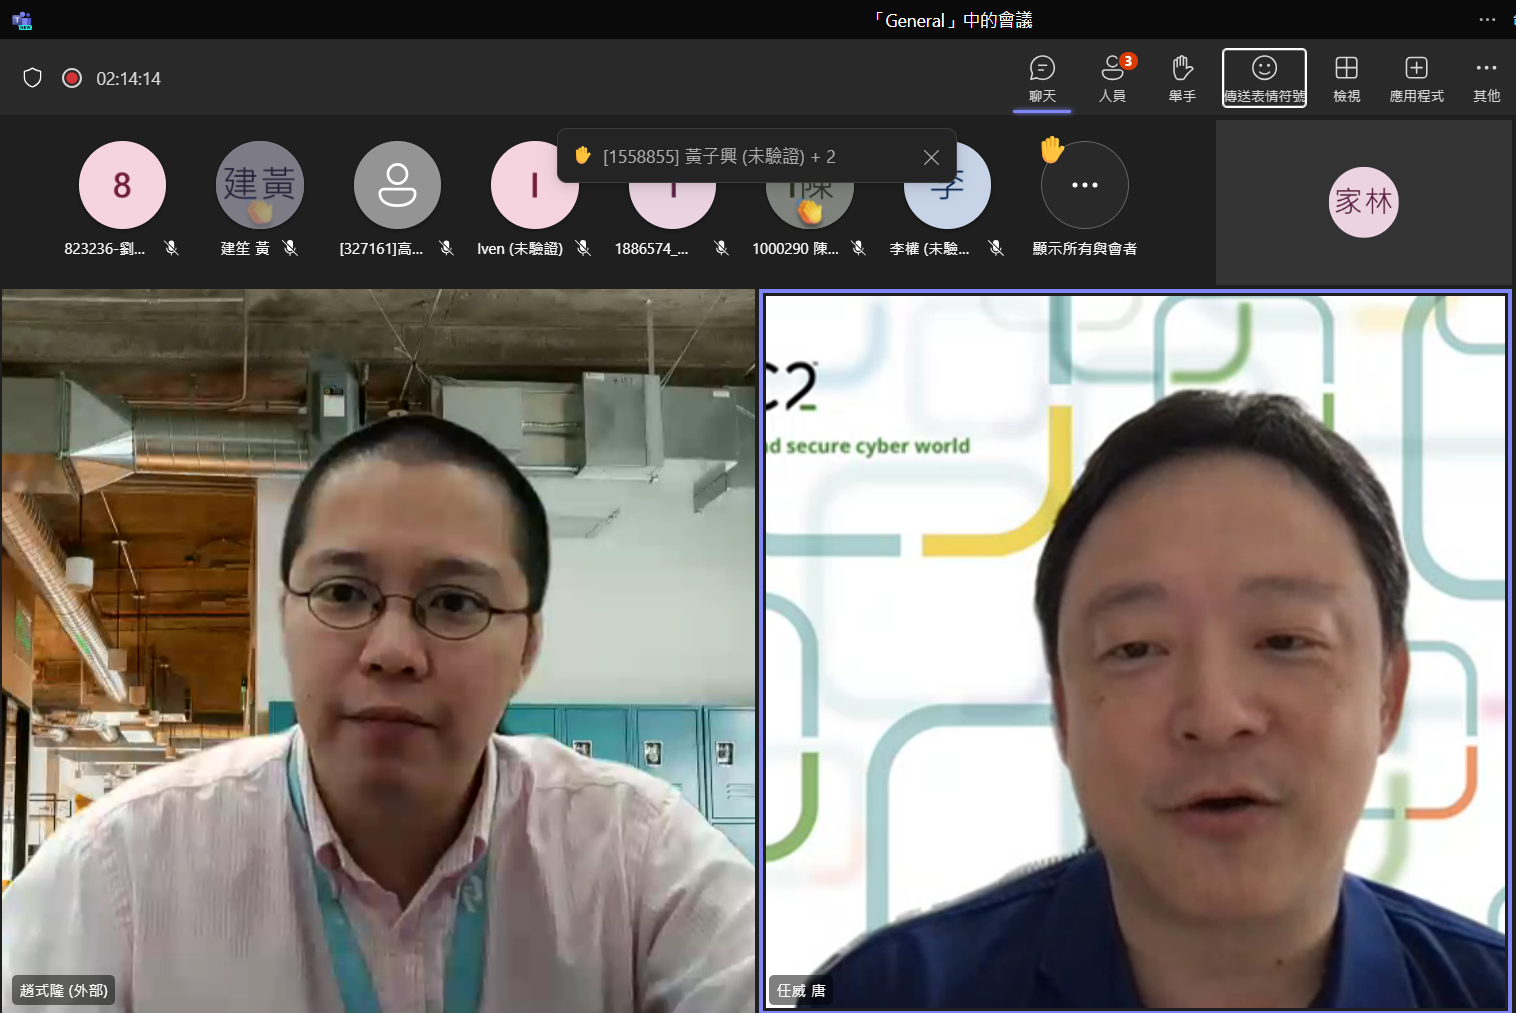Image resolution: width=1516 pixels, height=1013 pixels.
Task: Select the 家林 avatar tile
Action: coord(1363,202)
